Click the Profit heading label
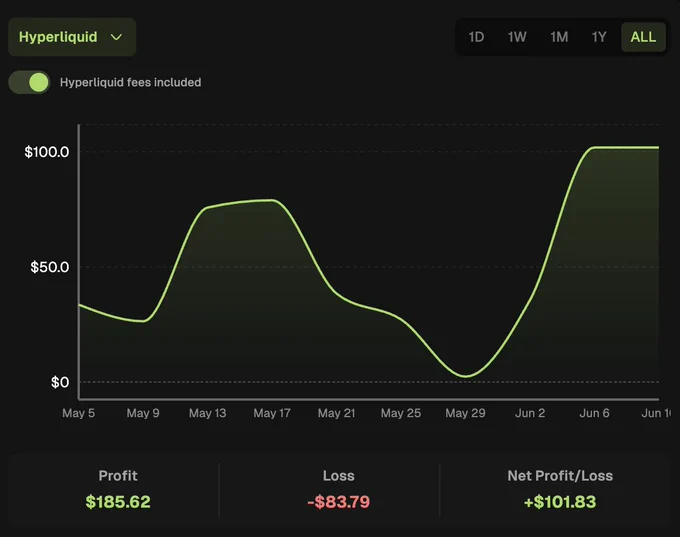Image resolution: width=680 pixels, height=537 pixels. 118,476
